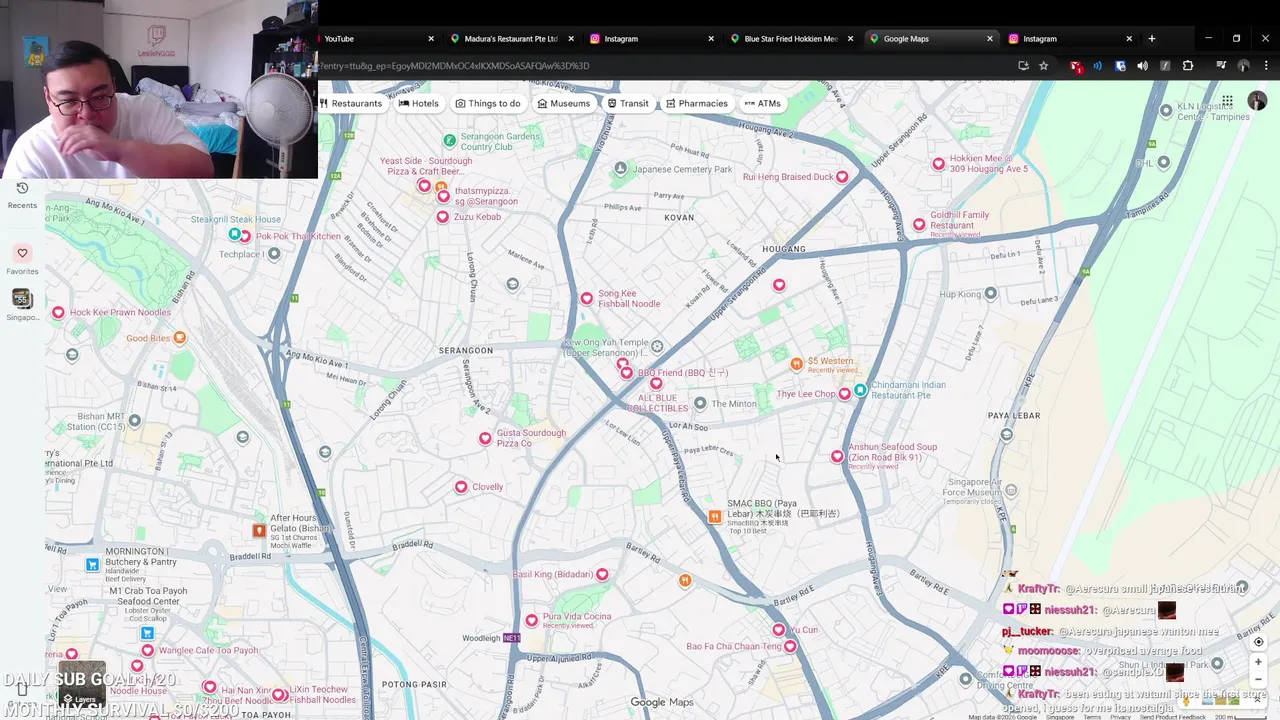This screenshot has width=1280, height=720.
Task: Open the Send Product Feedback link
Action: 1172,716
